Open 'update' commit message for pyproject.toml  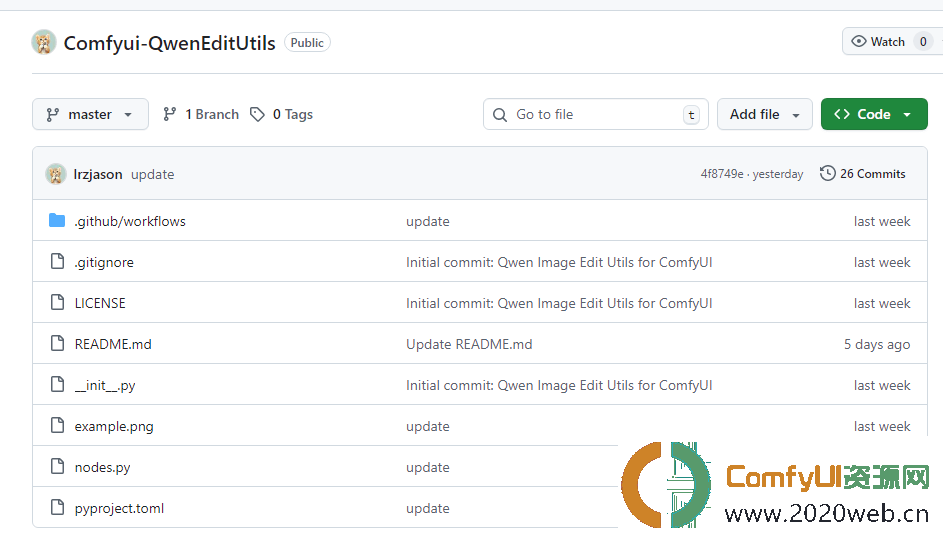click(x=428, y=508)
